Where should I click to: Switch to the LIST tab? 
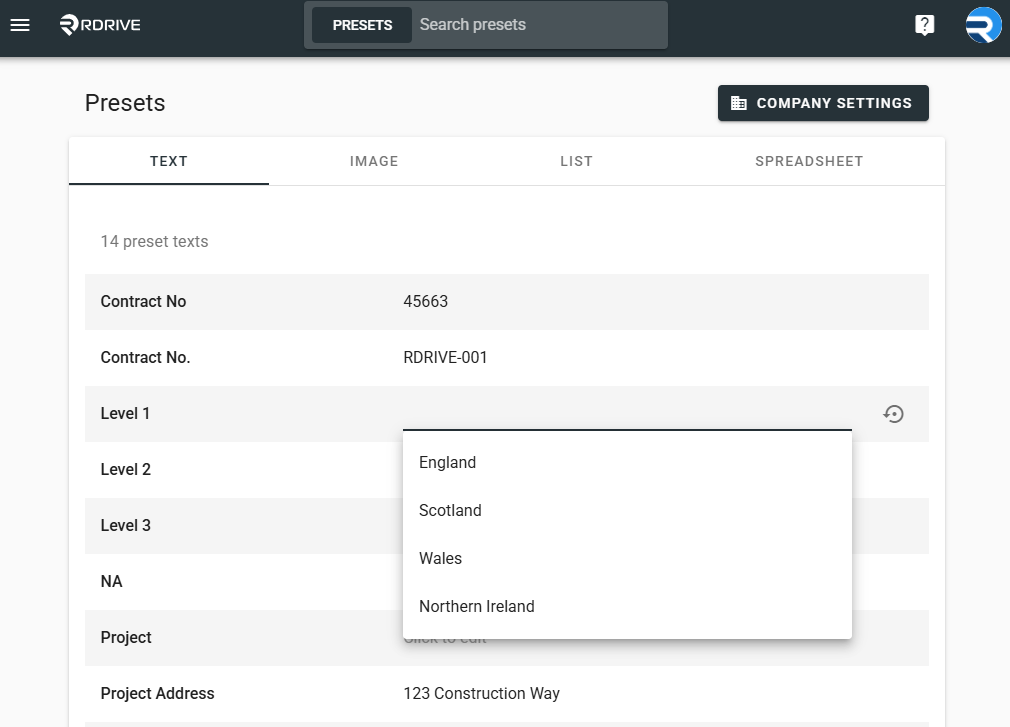pyautogui.click(x=576, y=162)
